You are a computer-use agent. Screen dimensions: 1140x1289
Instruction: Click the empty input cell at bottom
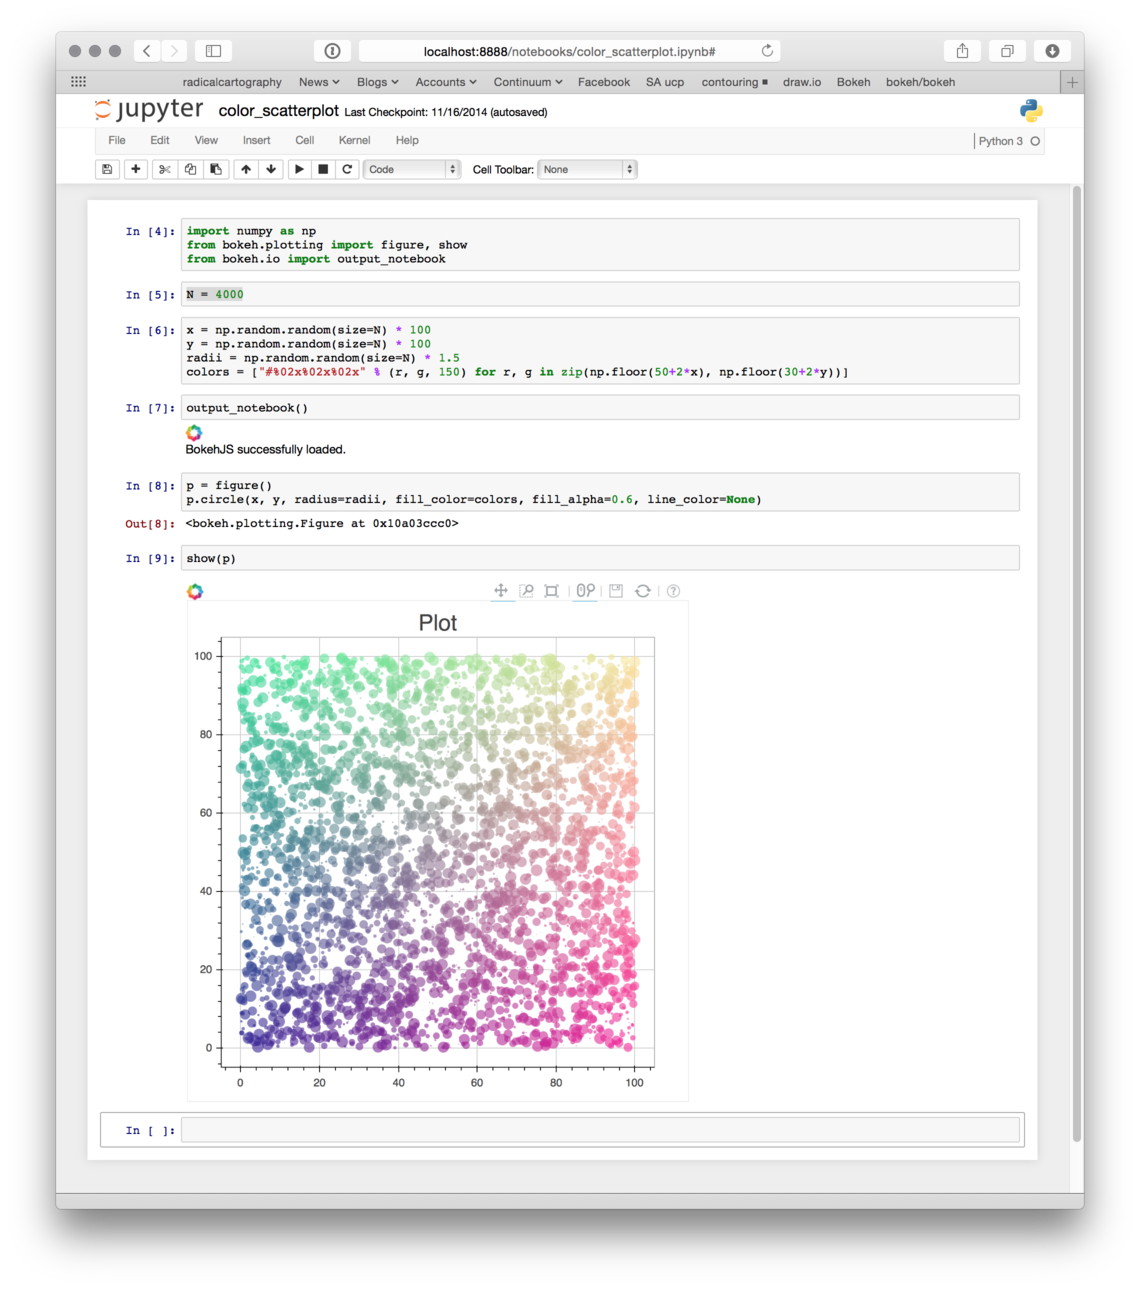[600, 1130]
